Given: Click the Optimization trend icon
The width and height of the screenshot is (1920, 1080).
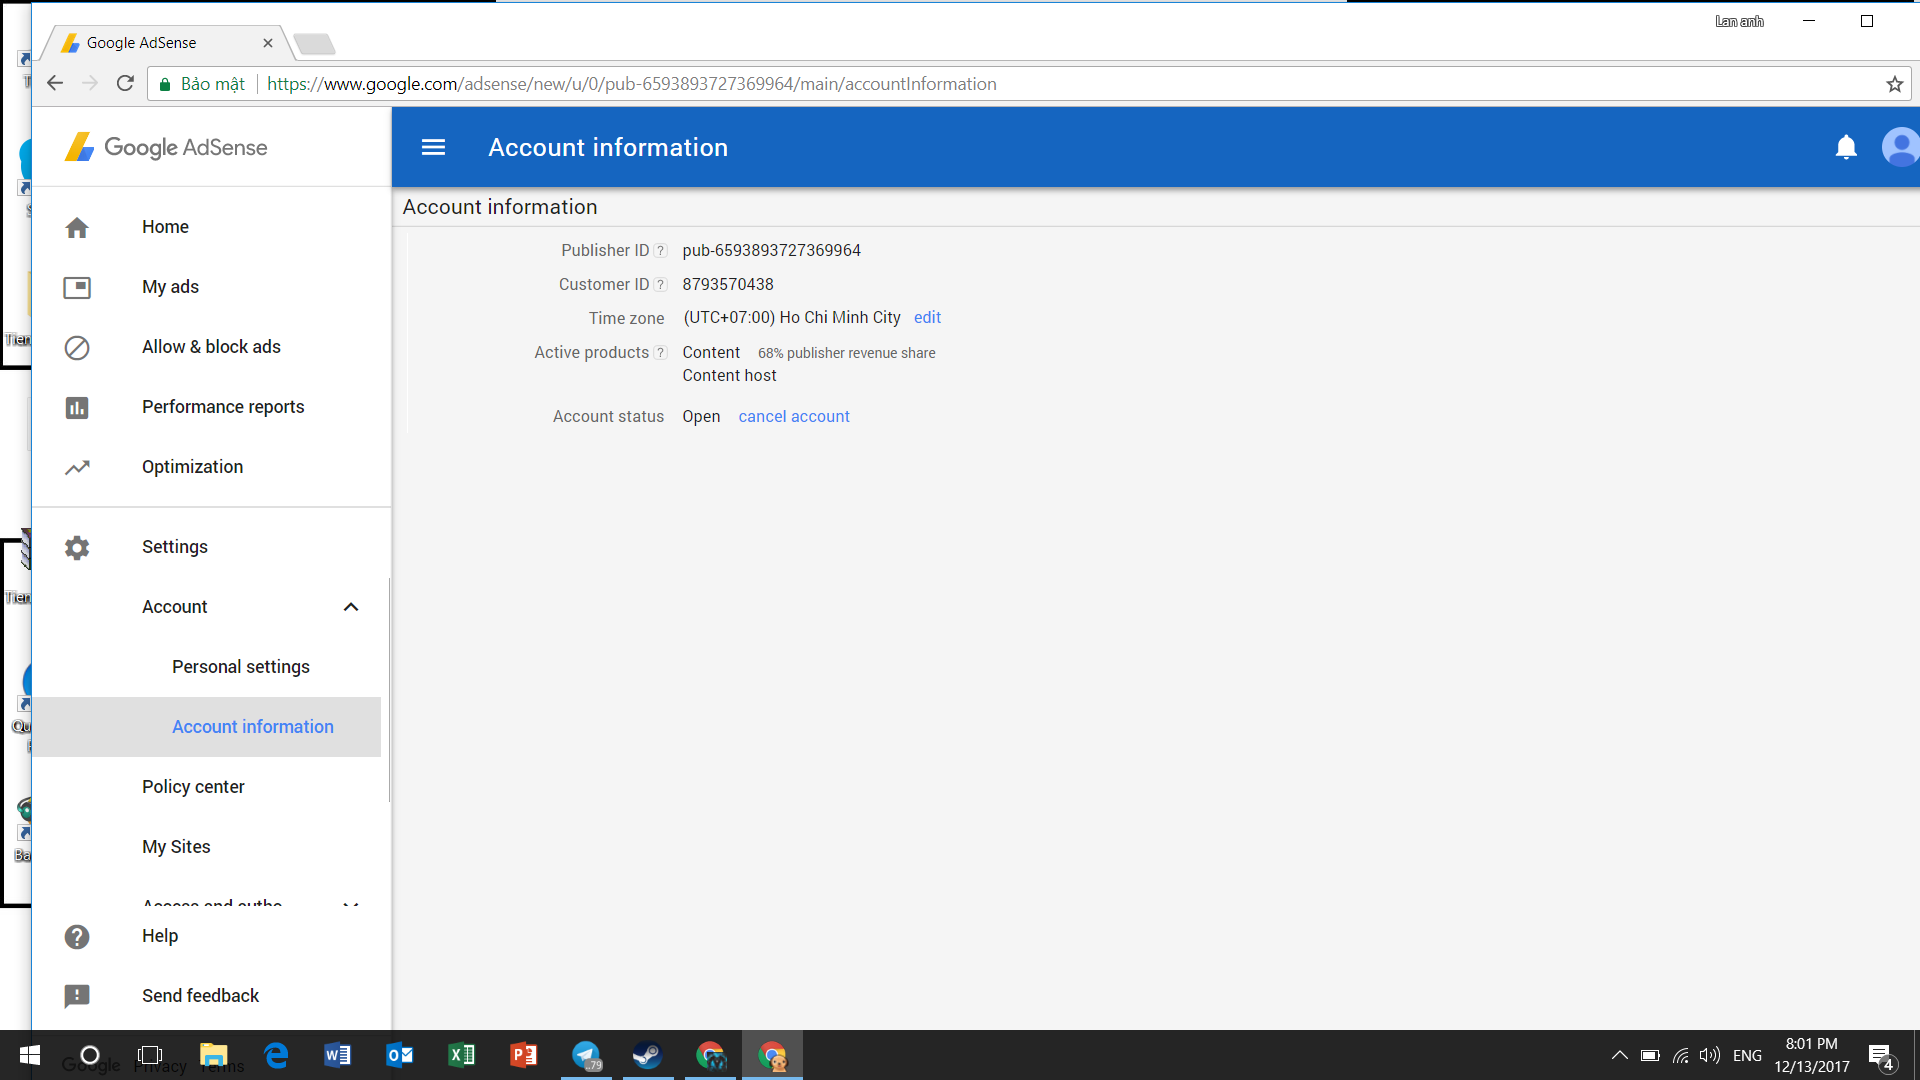Looking at the screenshot, I should [x=77, y=467].
